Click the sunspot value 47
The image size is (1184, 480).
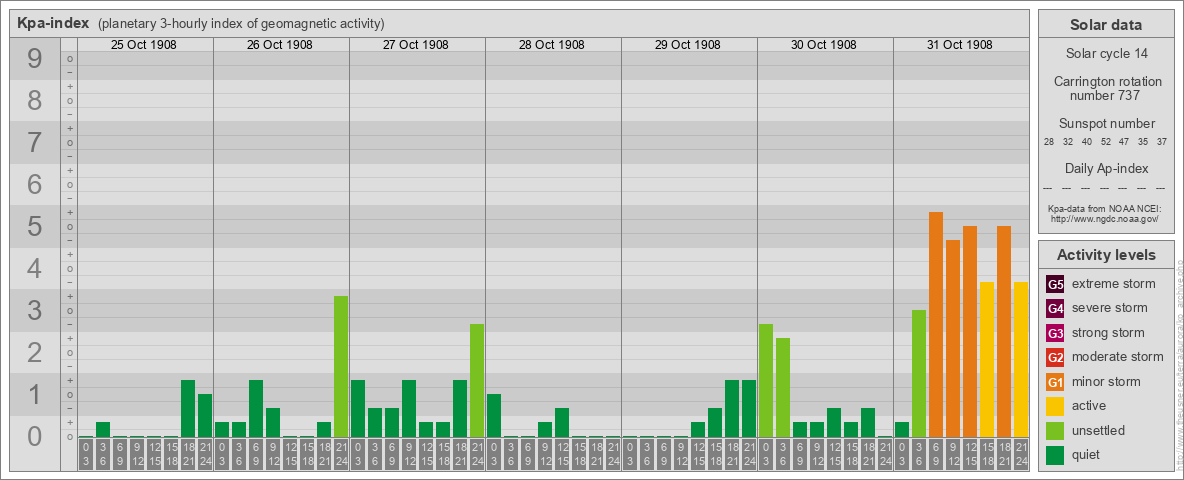coord(1124,142)
